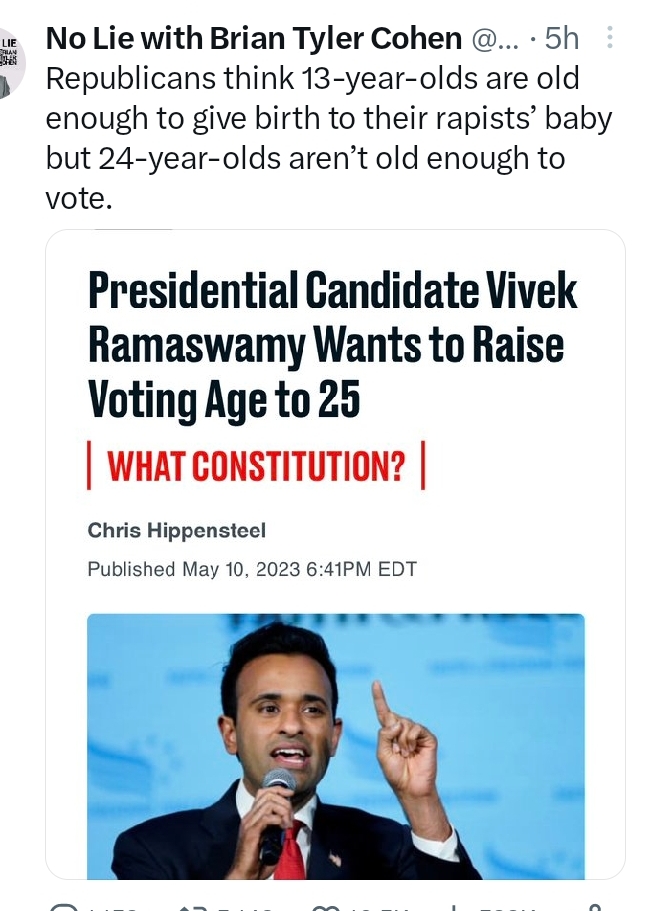Click the author name Chris Hippensteel
The width and height of the screenshot is (648, 911).
177,530
